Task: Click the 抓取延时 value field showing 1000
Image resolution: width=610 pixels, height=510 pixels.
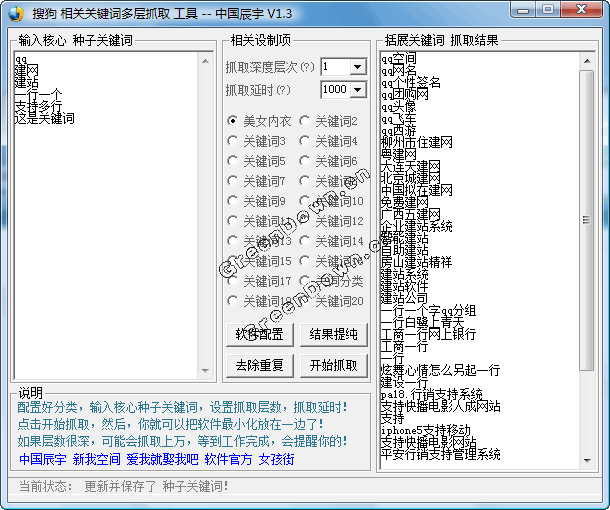Action: [x=336, y=90]
